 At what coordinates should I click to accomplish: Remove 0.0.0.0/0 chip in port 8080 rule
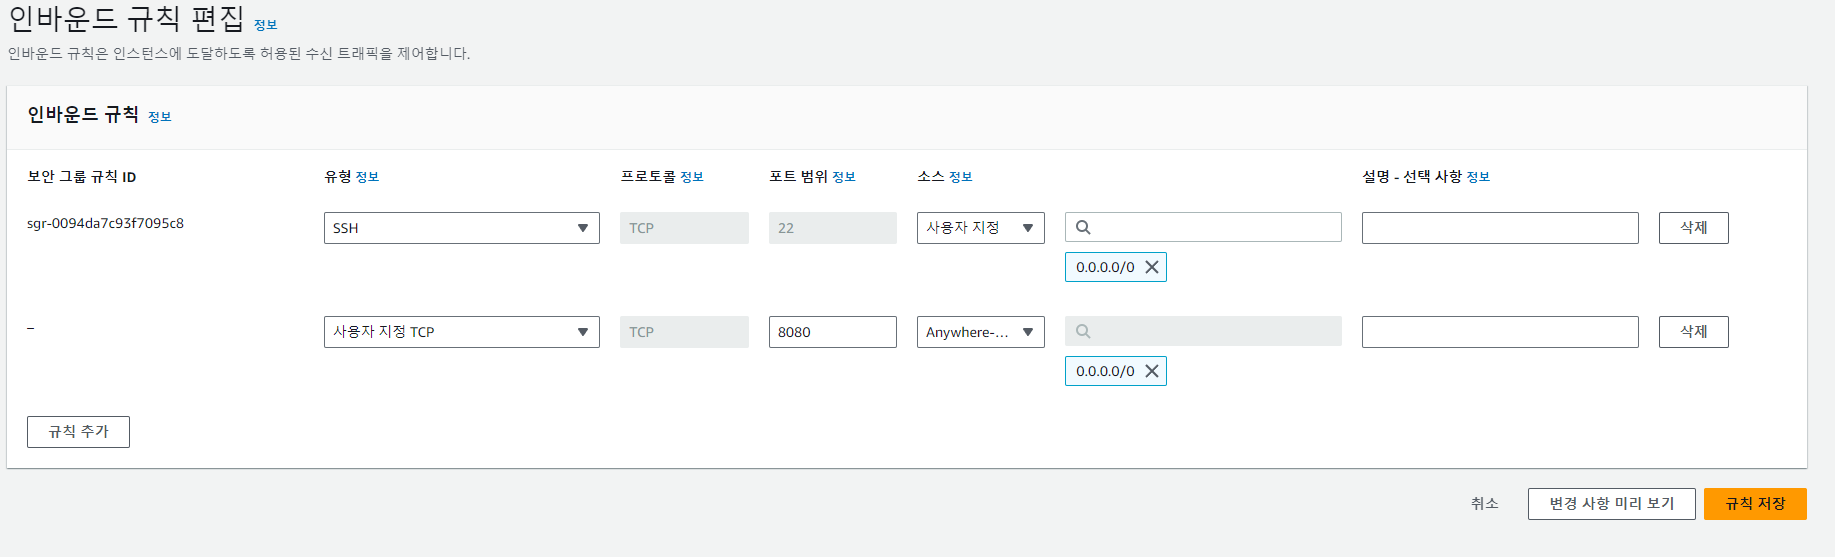tap(1152, 371)
